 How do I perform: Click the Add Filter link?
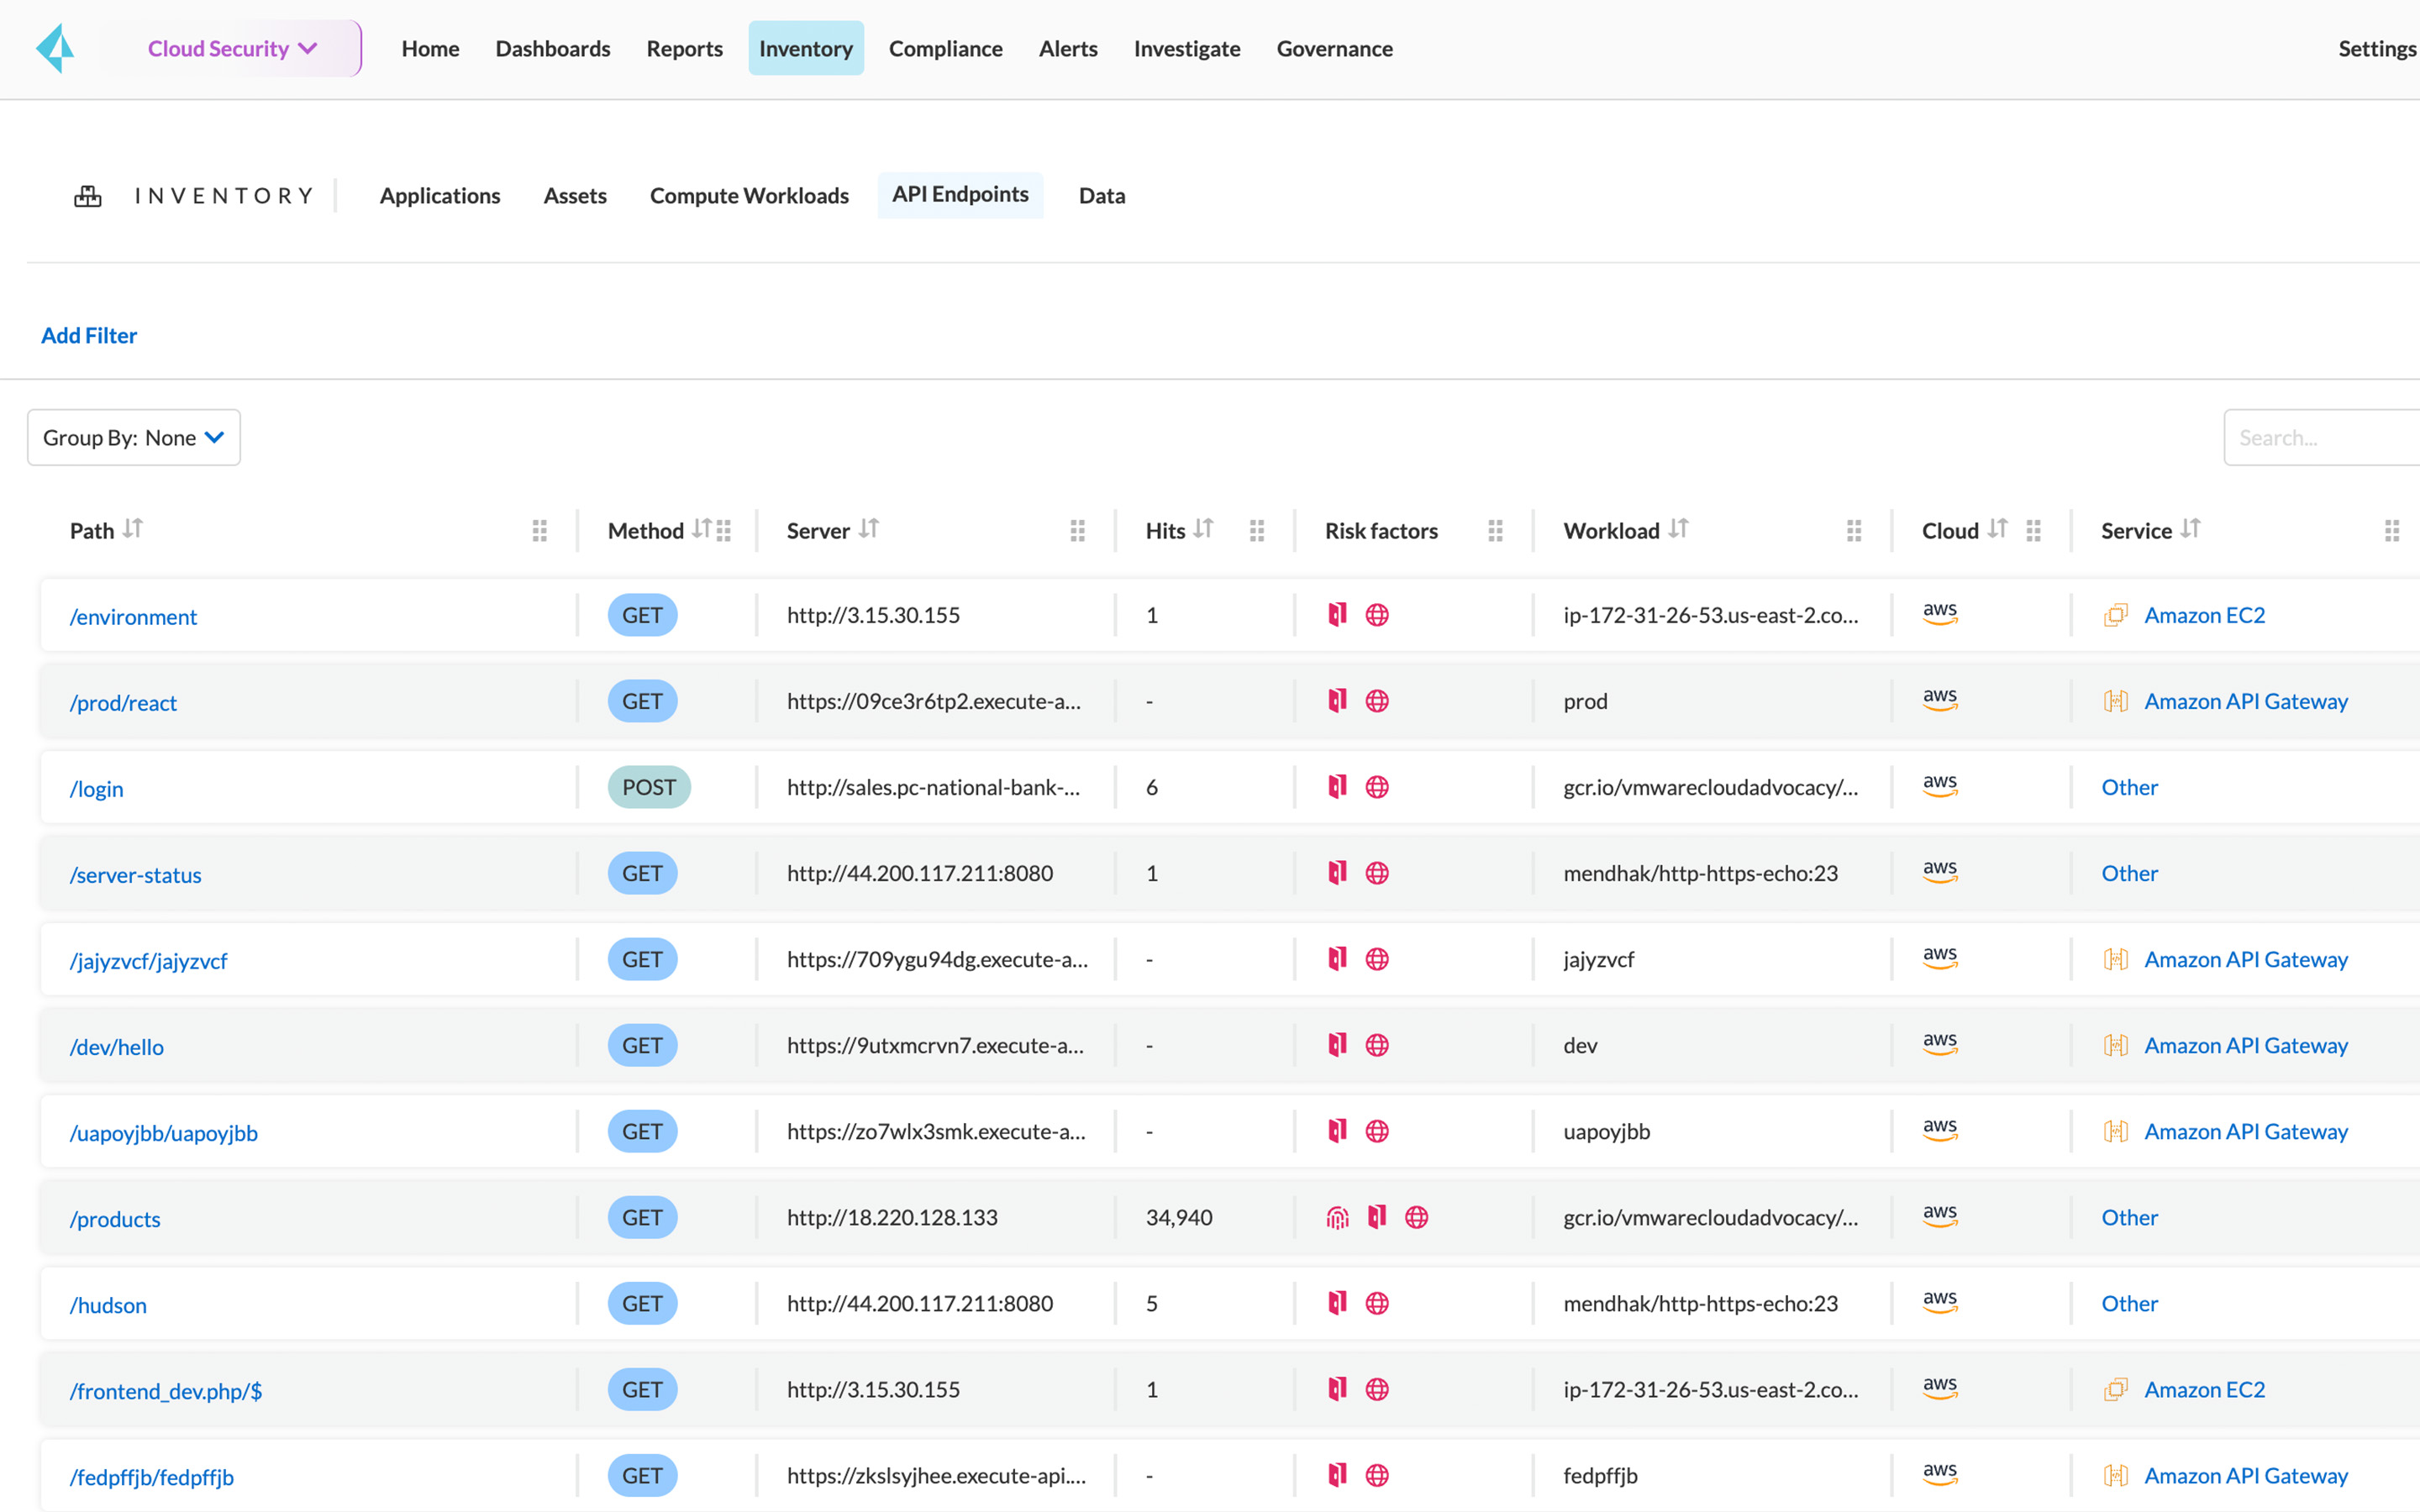pyautogui.click(x=89, y=335)
